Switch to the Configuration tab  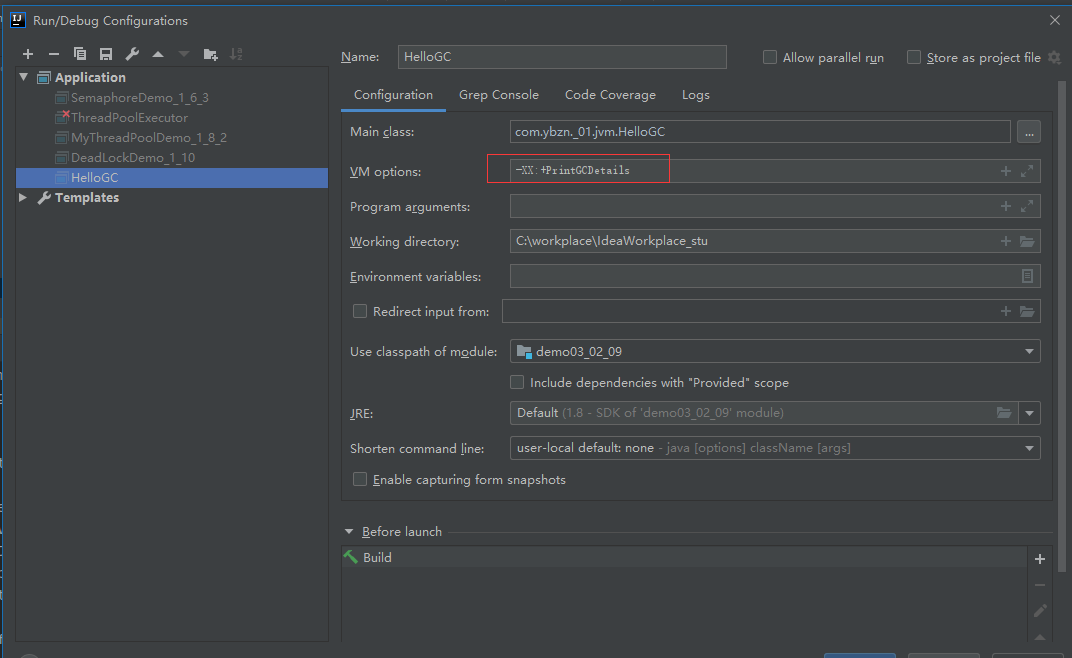pos(393,95)
